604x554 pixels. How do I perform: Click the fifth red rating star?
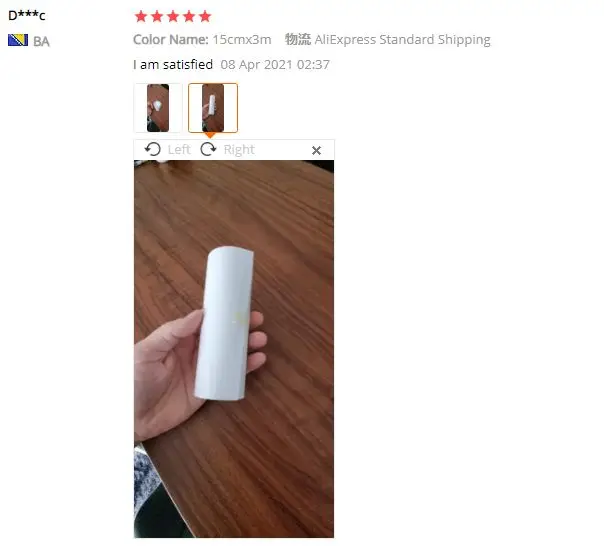click(x=205, y=17)
